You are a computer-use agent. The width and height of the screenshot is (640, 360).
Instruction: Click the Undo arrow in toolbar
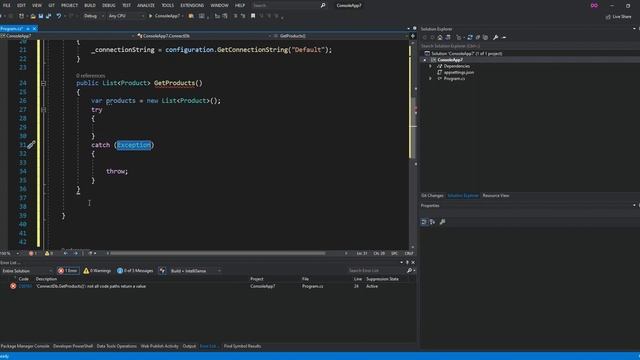click(59, 16)
